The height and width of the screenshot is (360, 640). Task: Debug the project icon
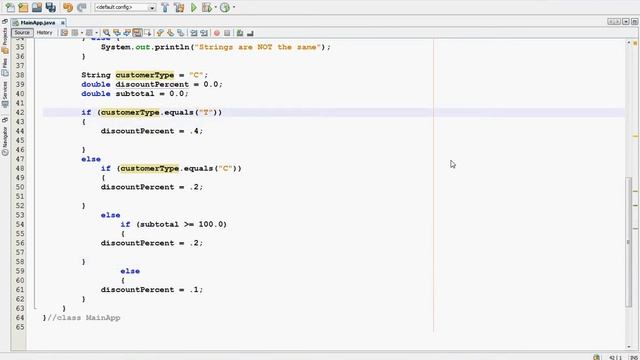click(207, 7)
